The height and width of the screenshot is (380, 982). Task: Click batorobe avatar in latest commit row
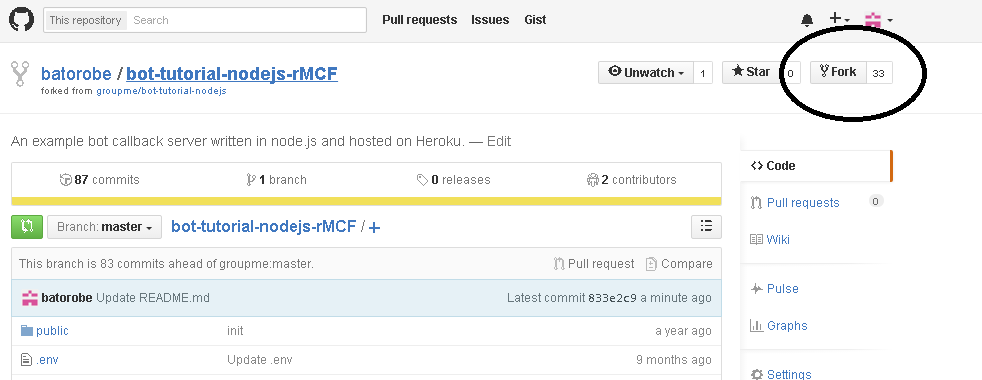(x=29, y=298)
